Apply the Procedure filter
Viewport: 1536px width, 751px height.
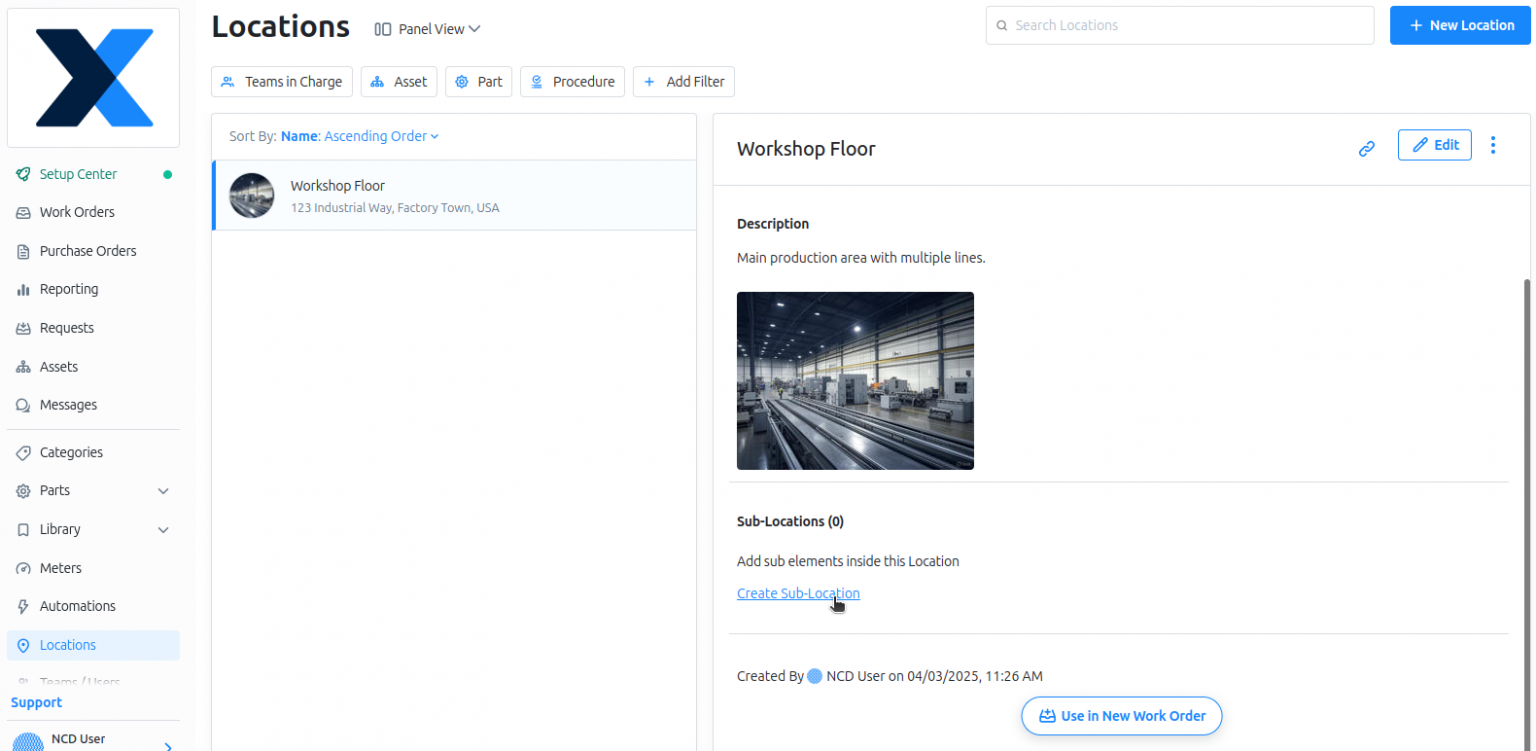[572, 81]
